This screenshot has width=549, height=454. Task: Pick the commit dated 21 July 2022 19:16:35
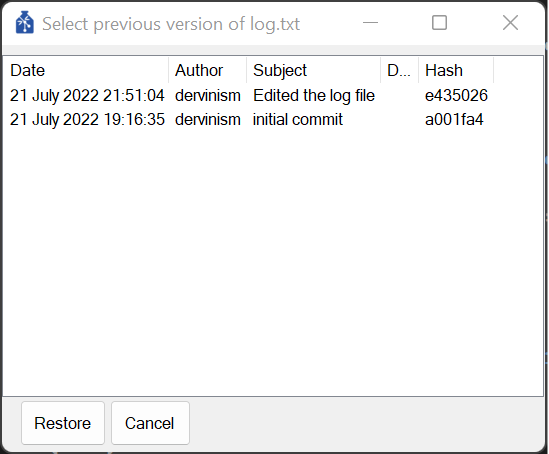point(87,119)
